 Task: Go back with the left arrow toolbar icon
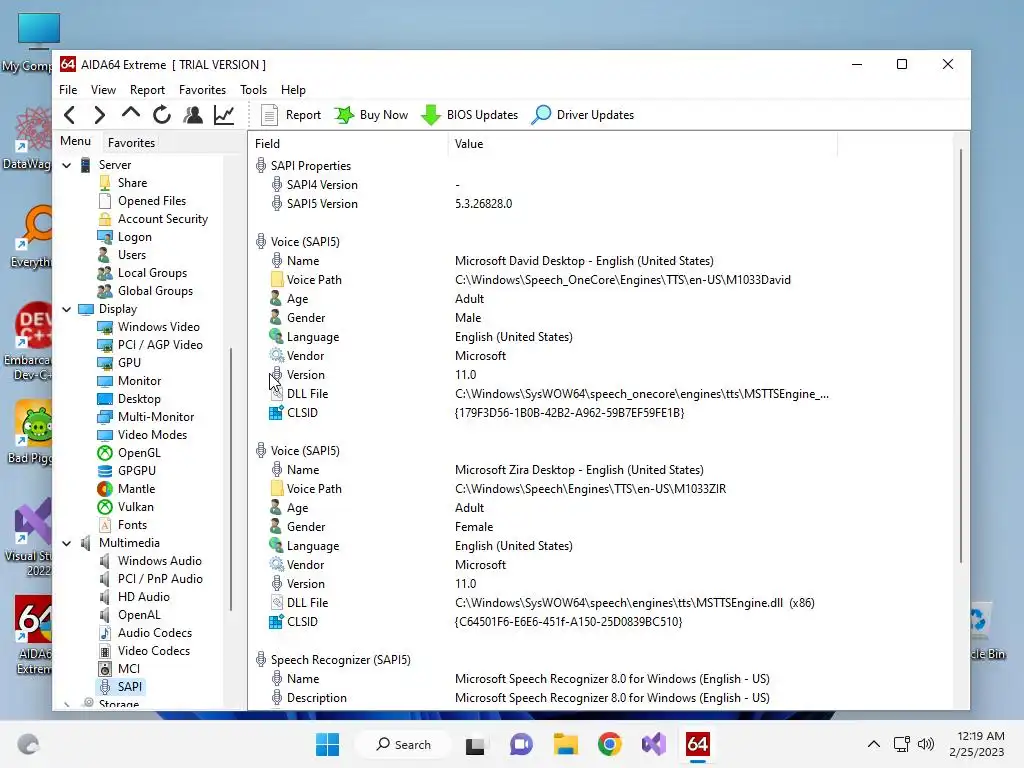[x=70, y=115]
